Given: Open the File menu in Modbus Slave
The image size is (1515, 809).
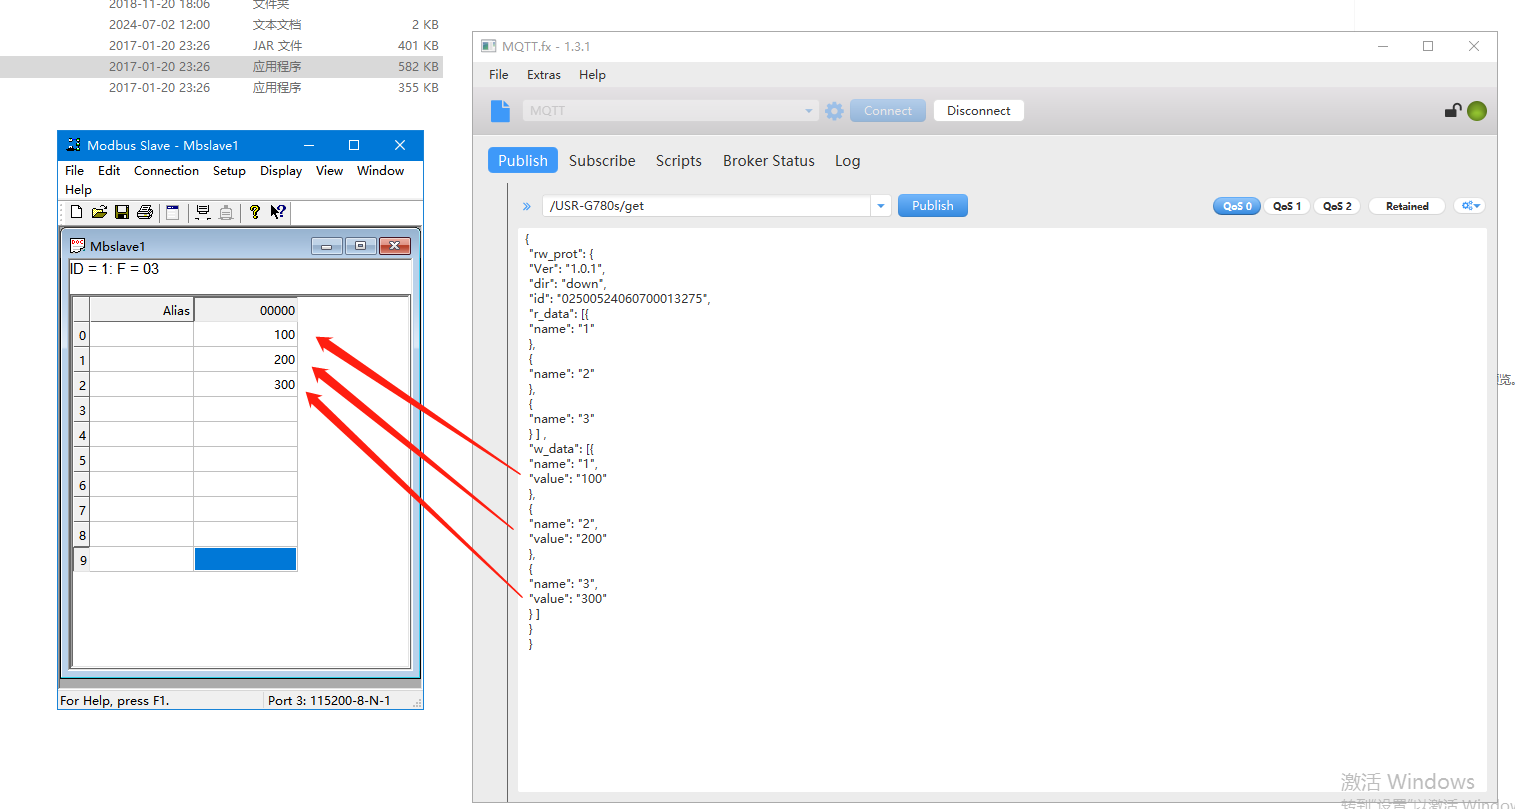Looking at the screenshot, I should 74,171.
